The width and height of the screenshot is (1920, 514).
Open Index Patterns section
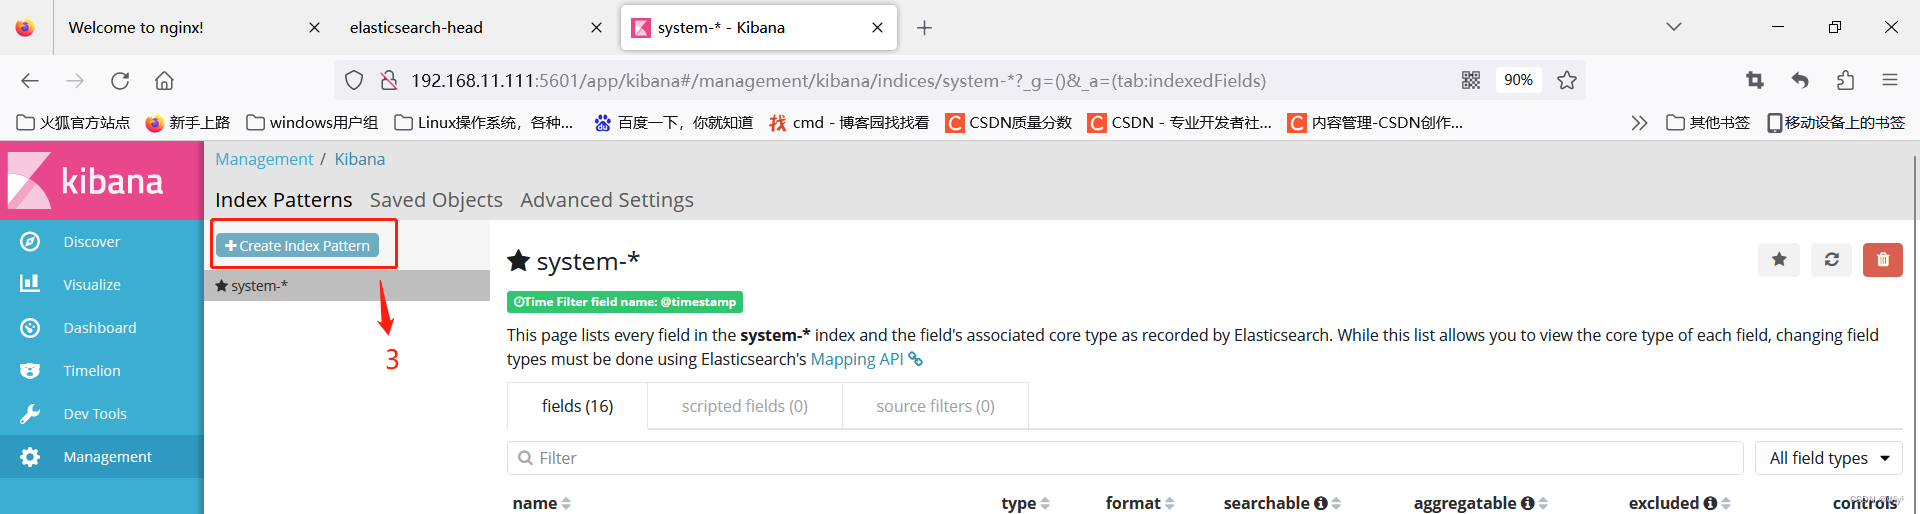click(284, 200)
